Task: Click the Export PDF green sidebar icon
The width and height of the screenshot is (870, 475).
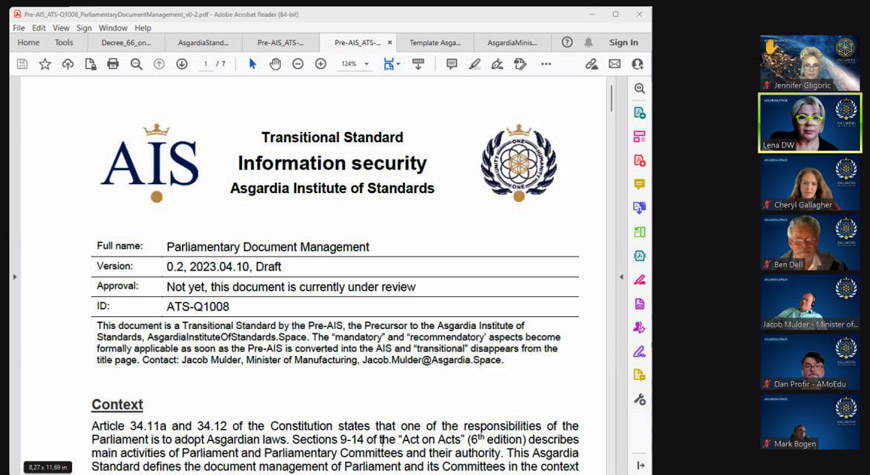Action: [x=639, y=113]
